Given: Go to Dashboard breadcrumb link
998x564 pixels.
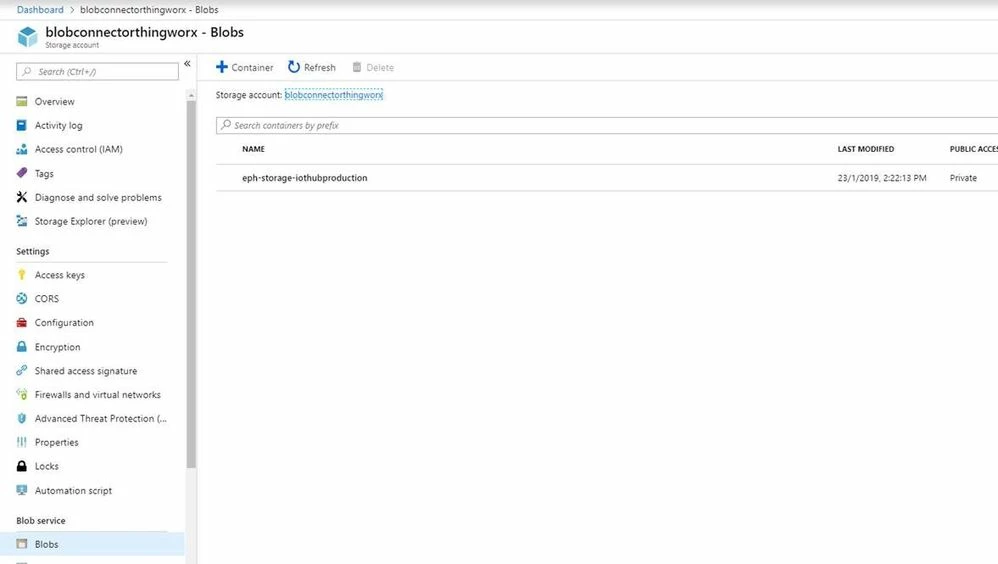Looking at the screenshot, I should click(x=40, y=10).
